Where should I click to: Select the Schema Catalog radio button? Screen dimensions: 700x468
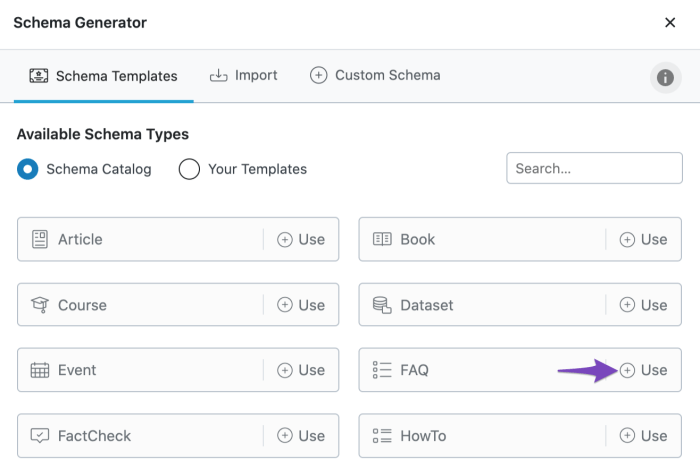[28, 169]
